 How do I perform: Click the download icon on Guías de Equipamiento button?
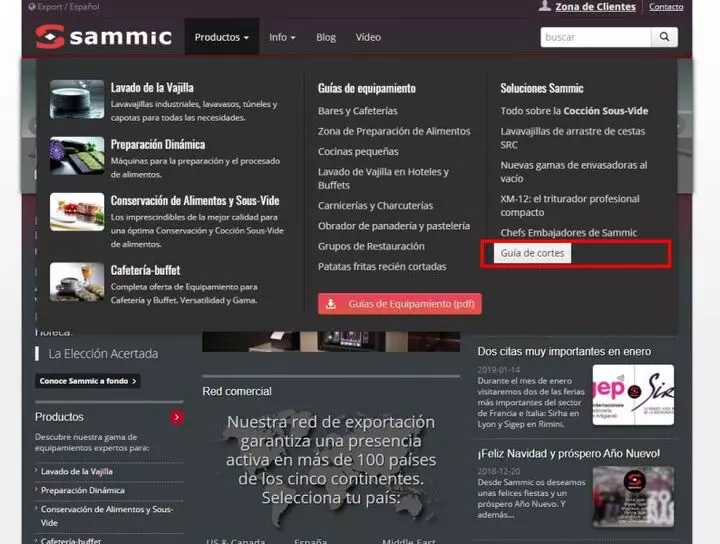coord(331,304)
